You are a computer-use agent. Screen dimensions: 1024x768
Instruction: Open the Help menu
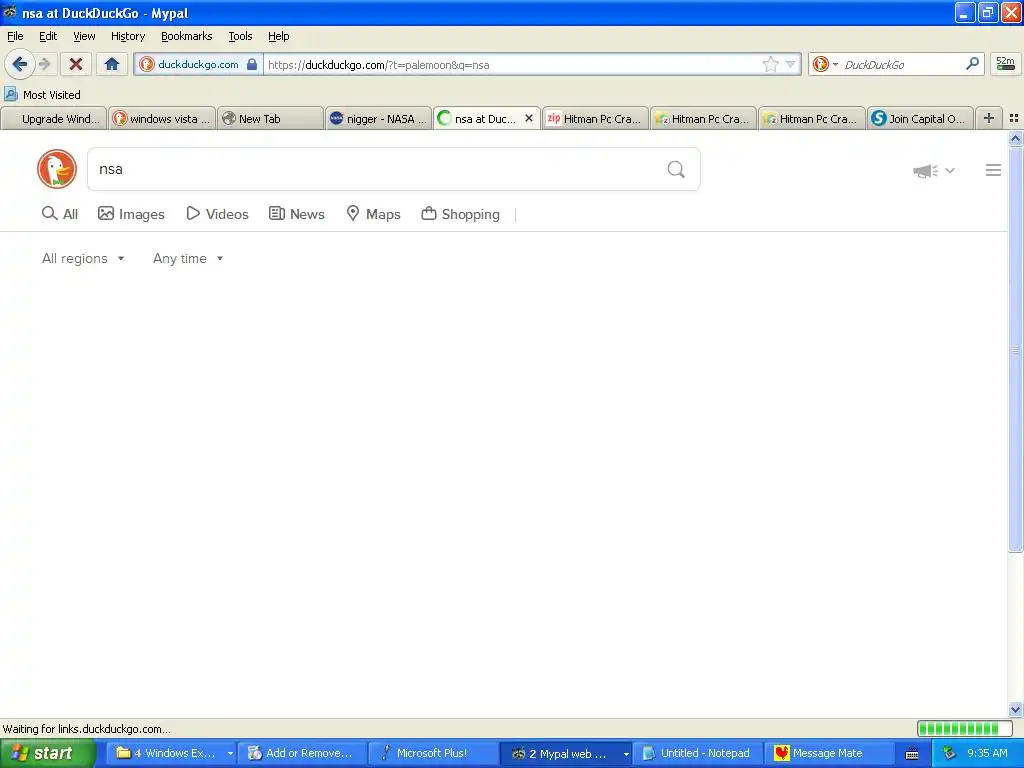[x=279, y=36]
